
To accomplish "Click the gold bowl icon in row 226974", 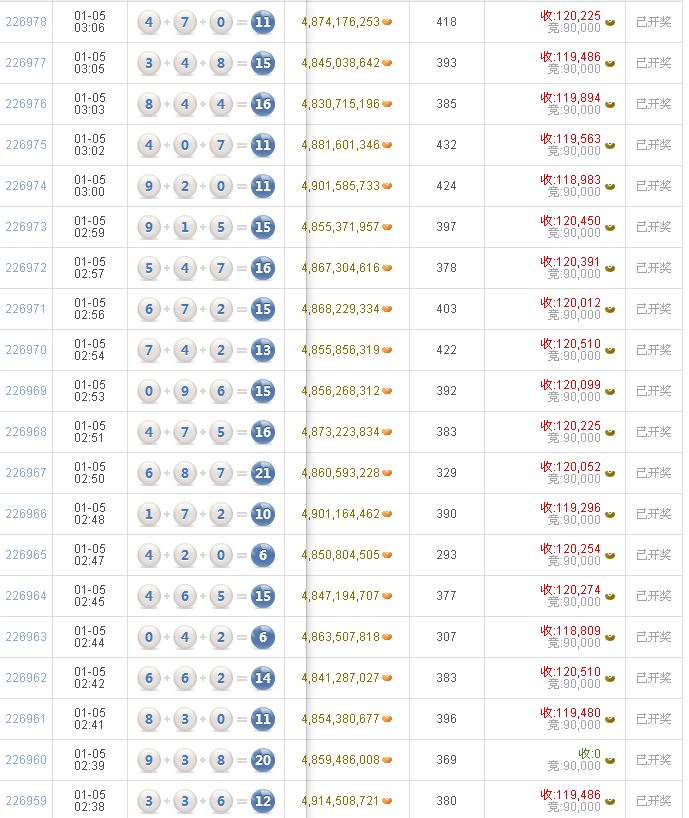I will [610, 187].
